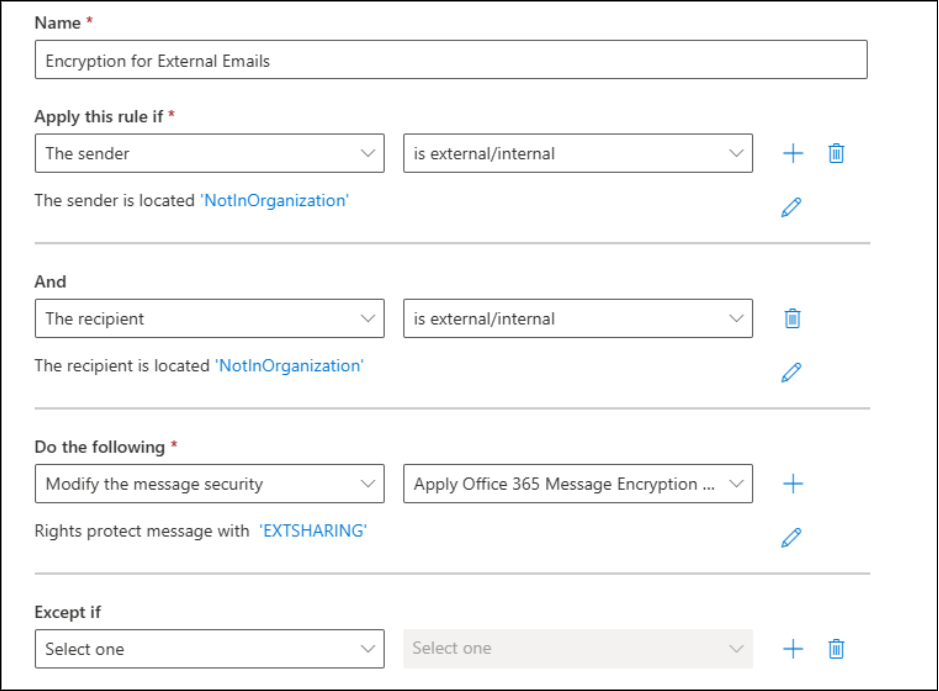Click the 'Do the following' label
This screenshot has width=939, height=691.
[99, 447]
